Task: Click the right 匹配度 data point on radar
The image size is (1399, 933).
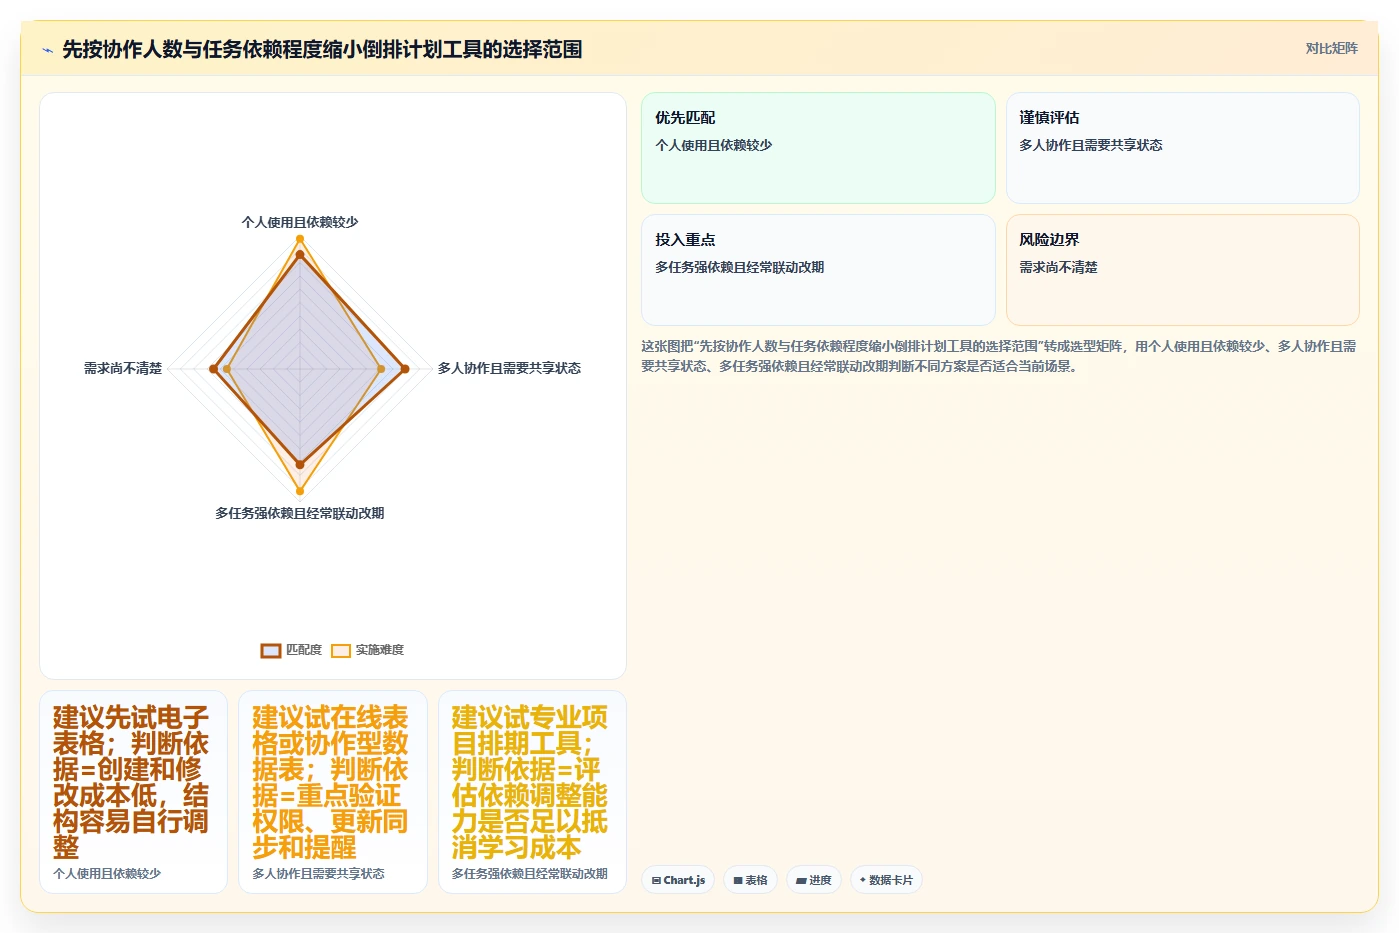Action: pyautogui.click(x=404, y=369)
